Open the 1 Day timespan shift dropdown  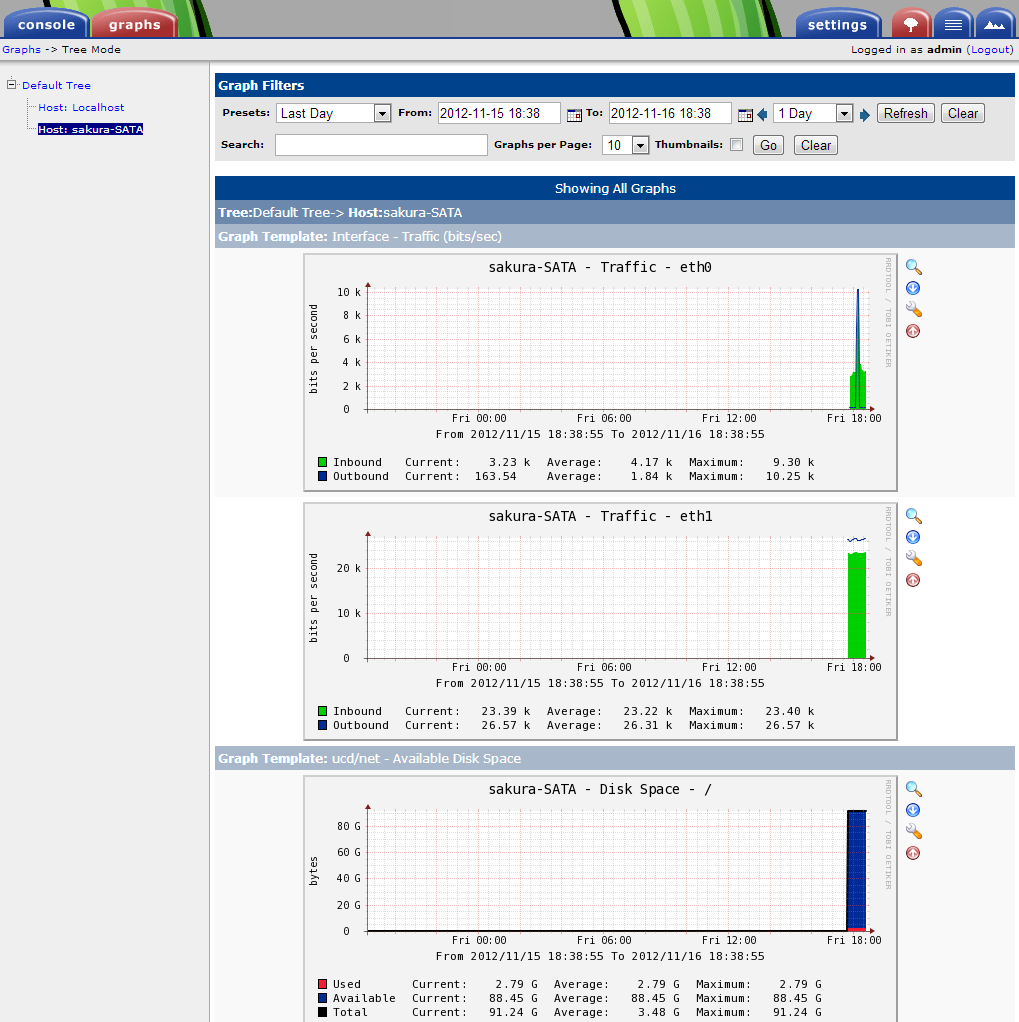813,114
